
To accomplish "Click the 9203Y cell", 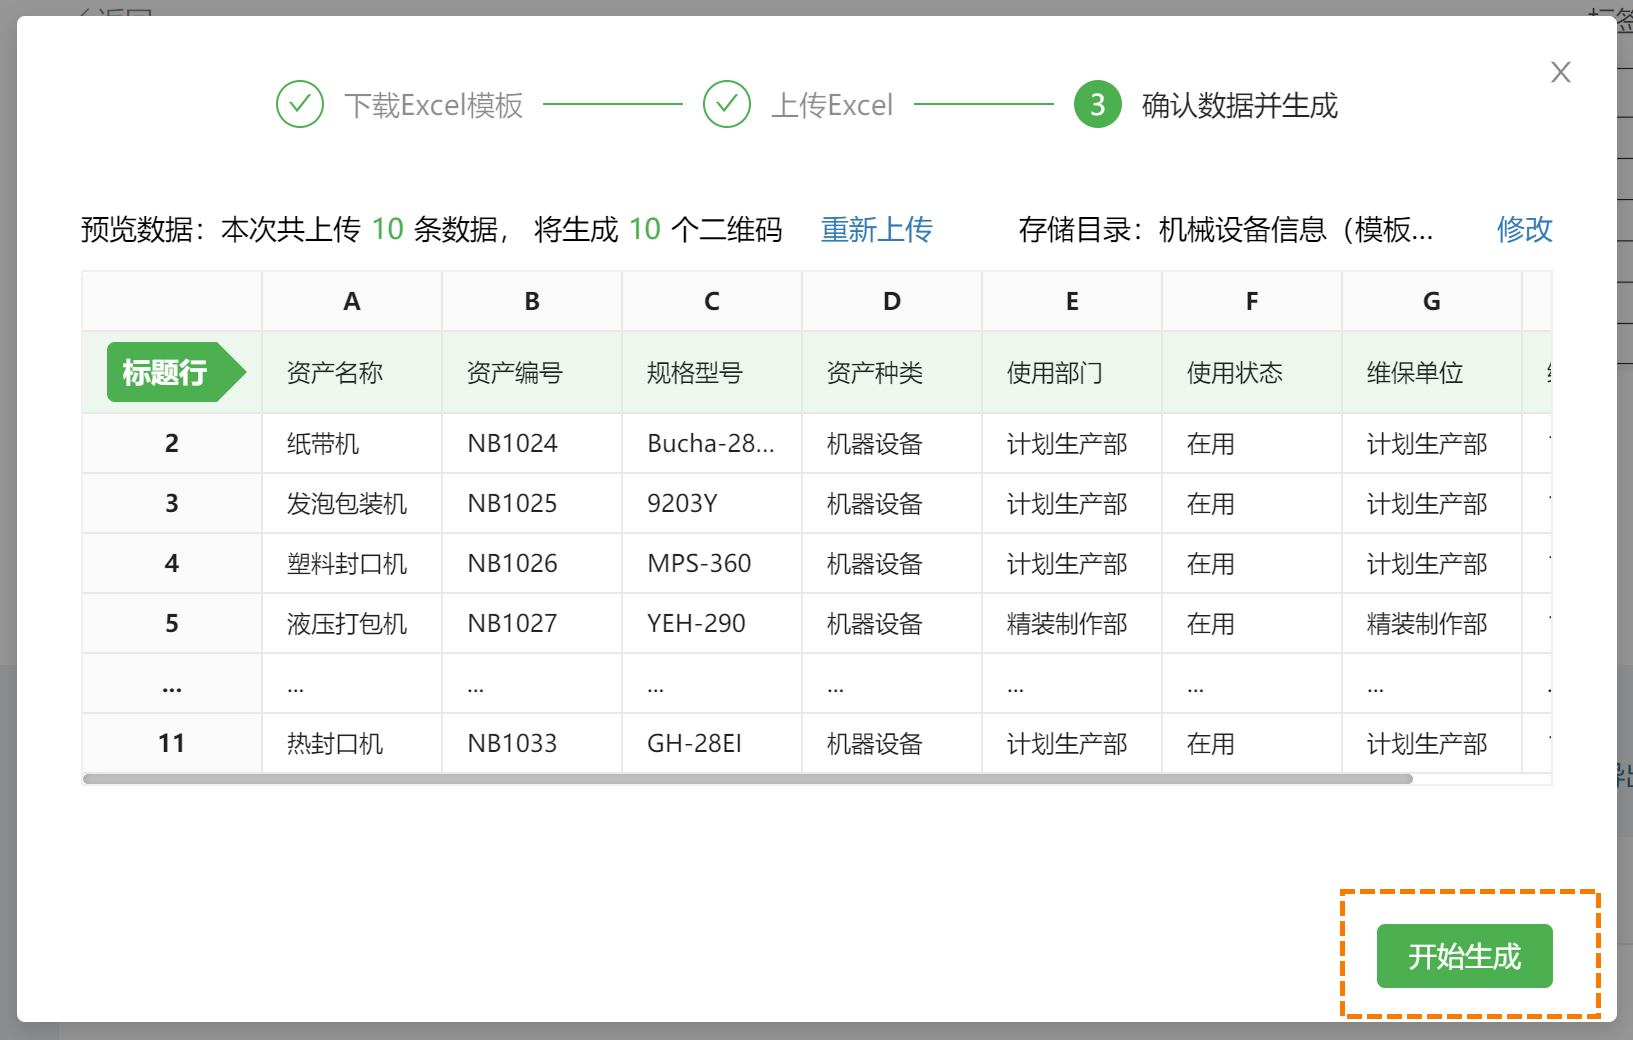I will coord(712,503).
